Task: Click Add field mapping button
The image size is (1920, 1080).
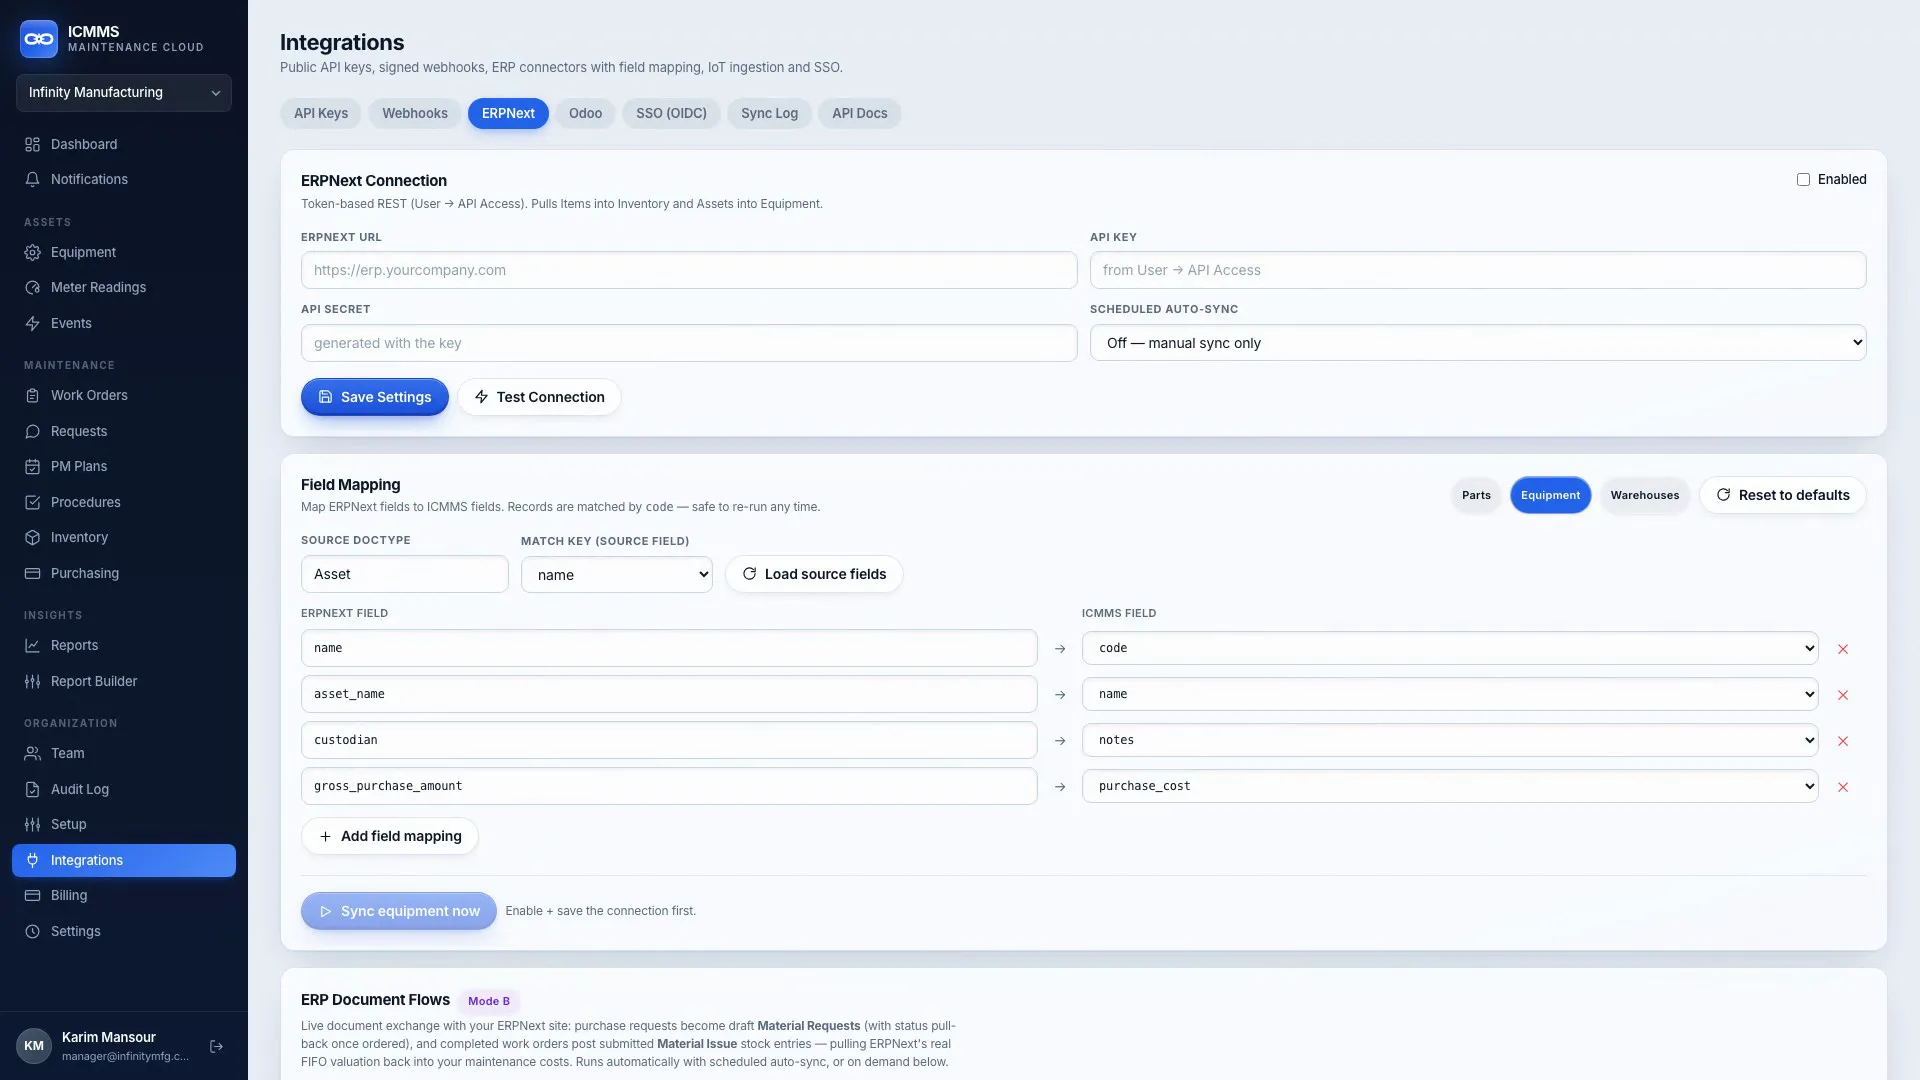Action: click(x=390, y=837)
